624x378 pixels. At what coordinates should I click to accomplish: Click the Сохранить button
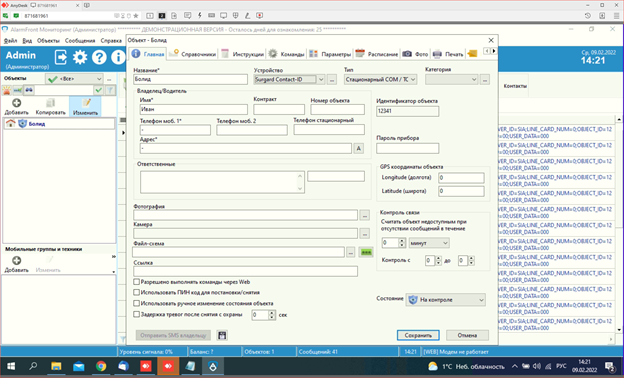[418, 335]
